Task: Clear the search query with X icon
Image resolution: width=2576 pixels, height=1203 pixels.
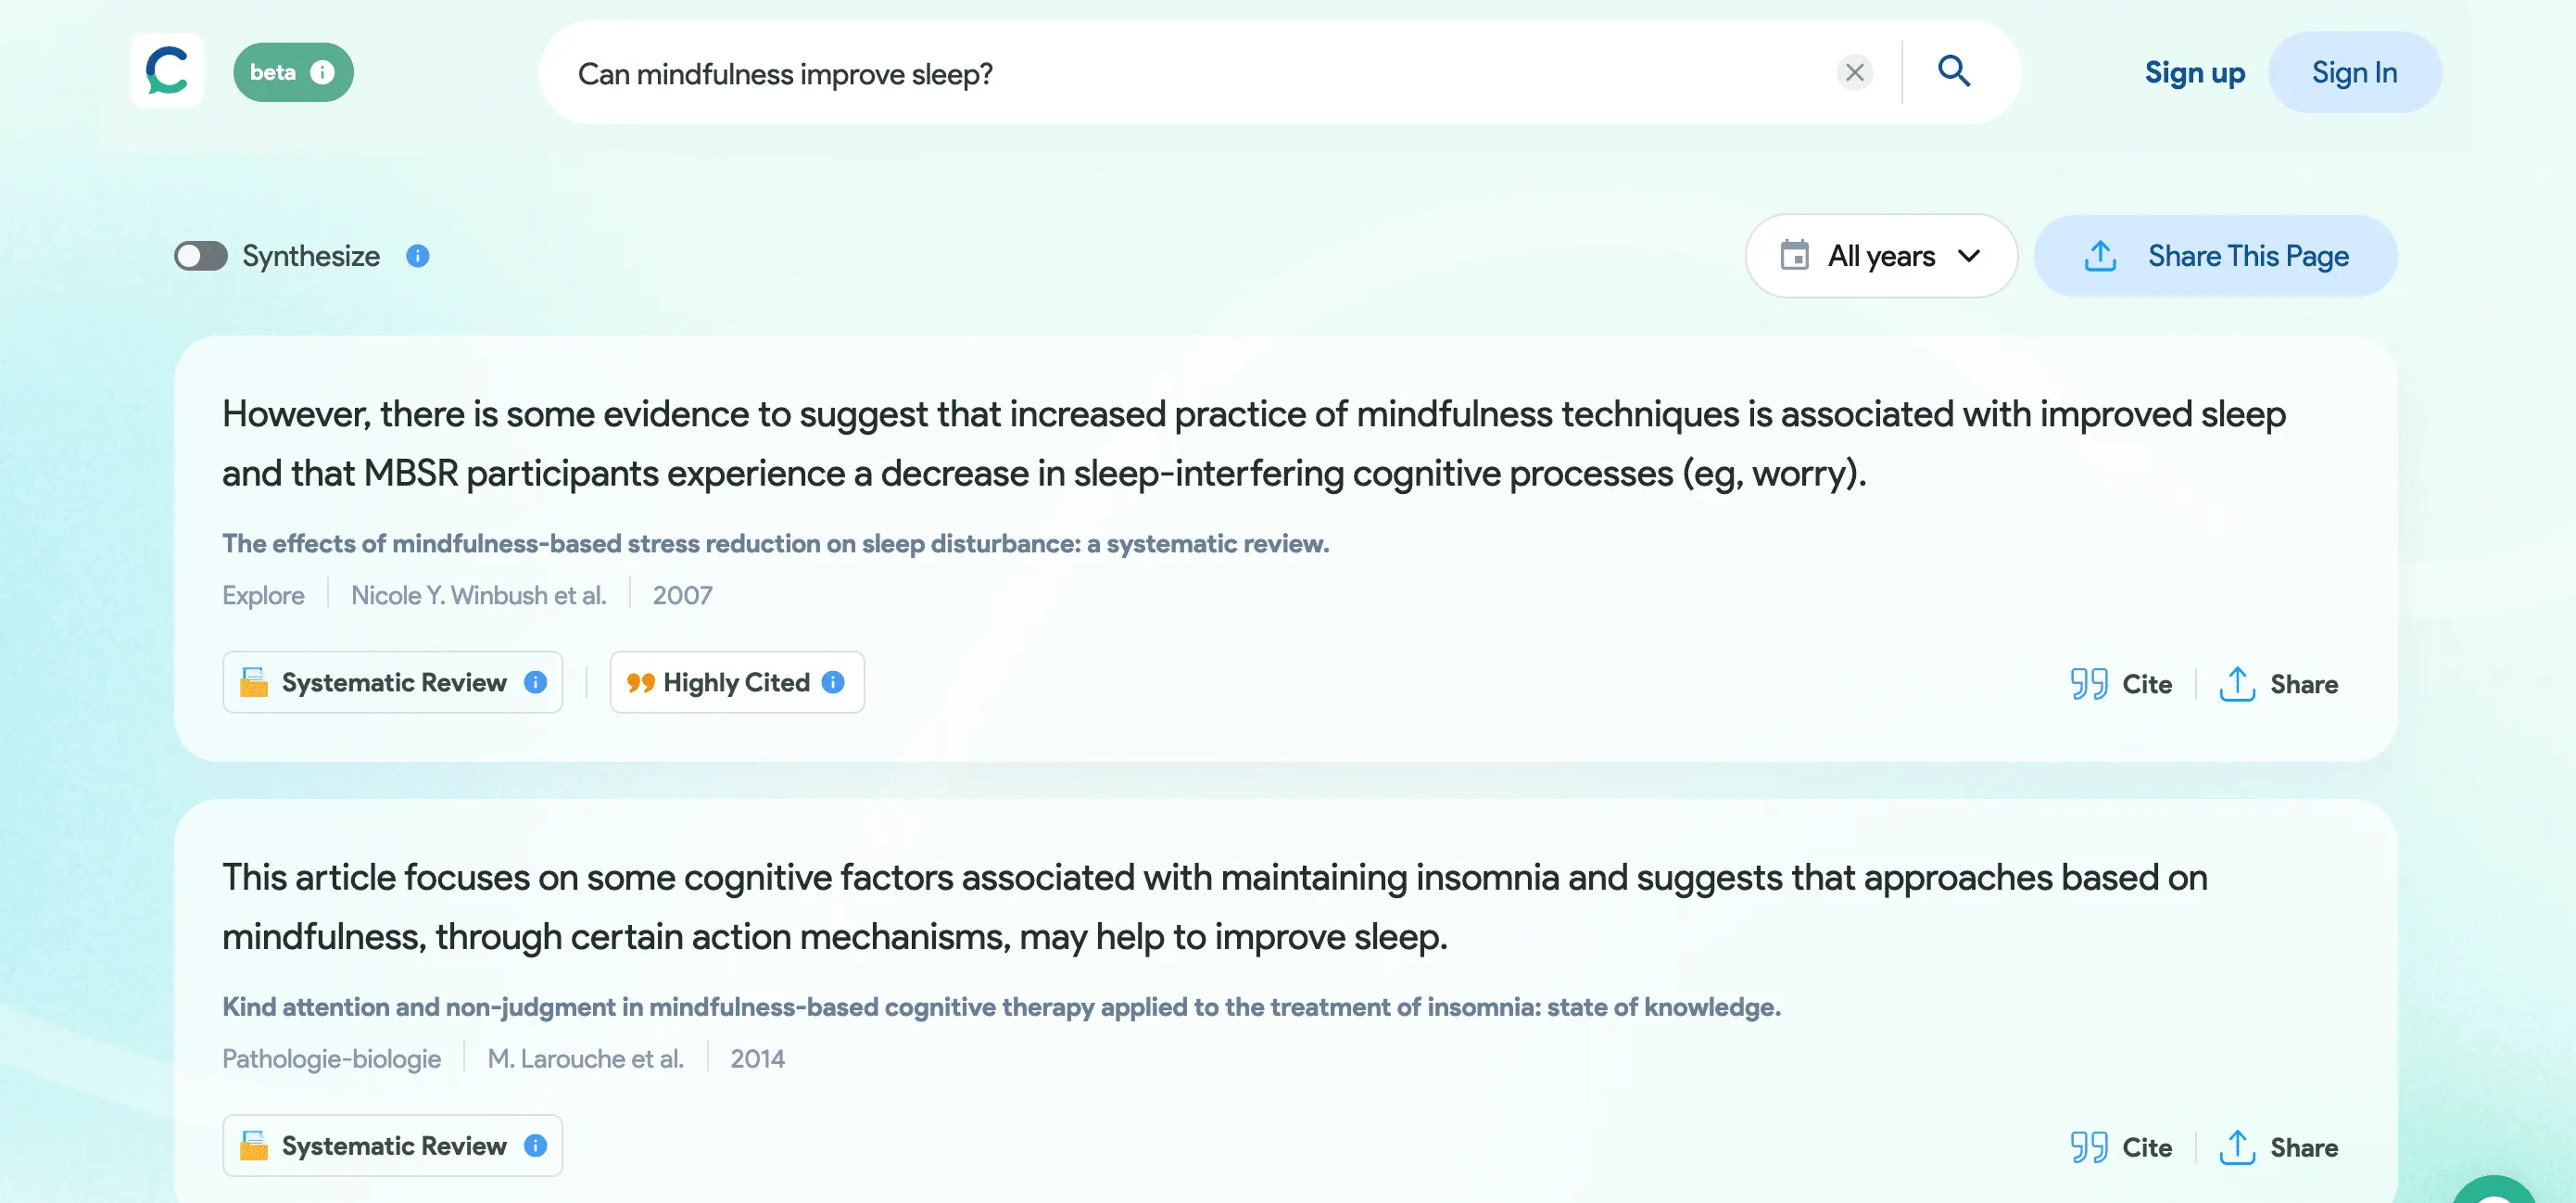Action: click(x=1854, y=72)
